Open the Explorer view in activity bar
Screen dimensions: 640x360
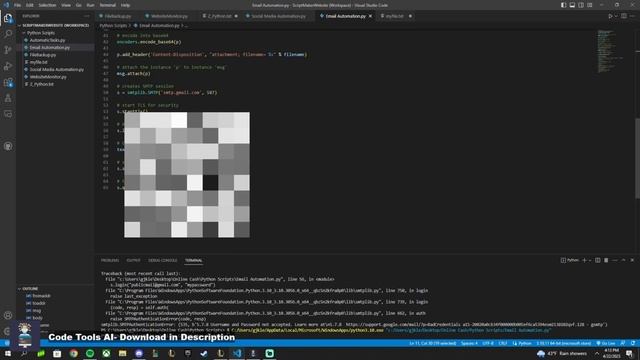[8, 18]
